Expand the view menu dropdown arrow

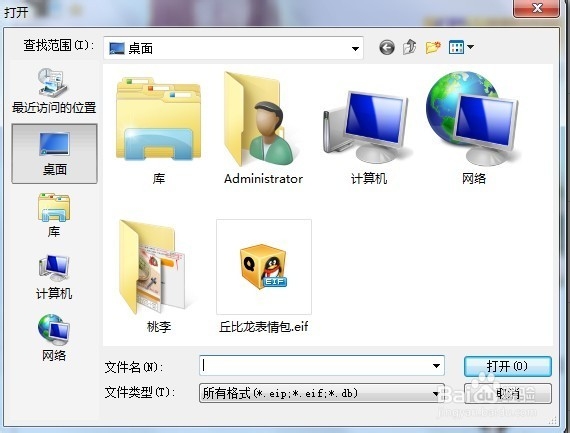click(x=470, y=47)
